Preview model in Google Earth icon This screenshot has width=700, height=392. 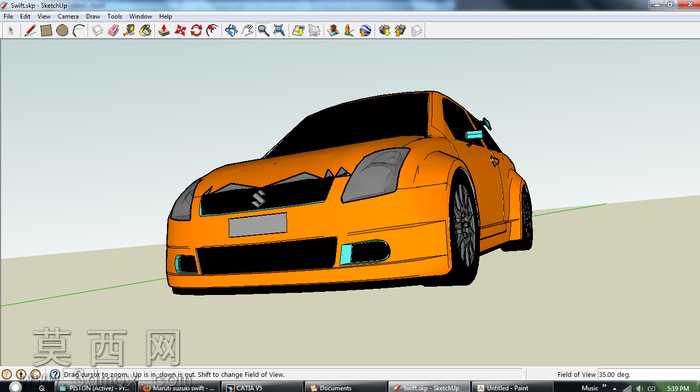pyautogui.click(x=365, y=30)
